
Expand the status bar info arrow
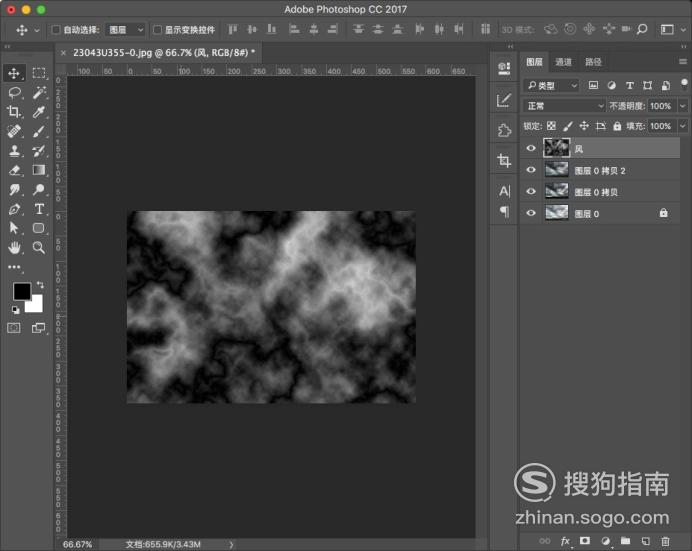click(x=231, y=544)
